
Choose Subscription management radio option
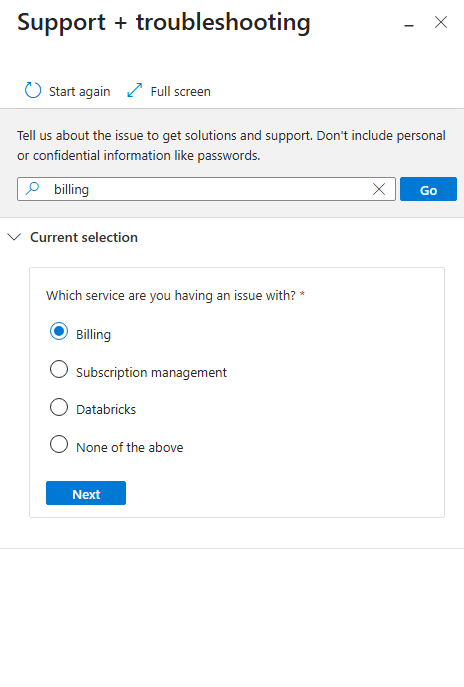[59, 369]
